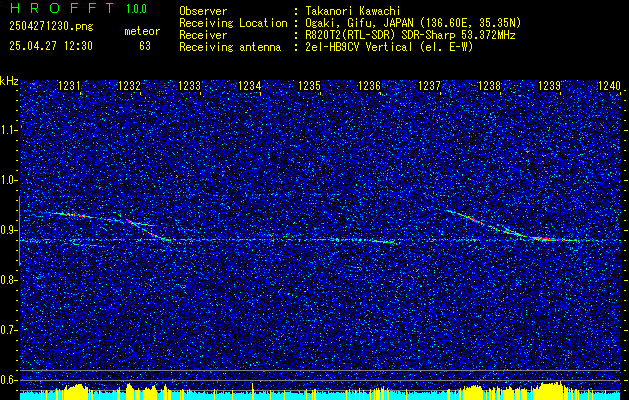Click the 1.1 kHz axis label
This screenshot has width=629, height=400.
pyautogui.click(x=8, y=130)
